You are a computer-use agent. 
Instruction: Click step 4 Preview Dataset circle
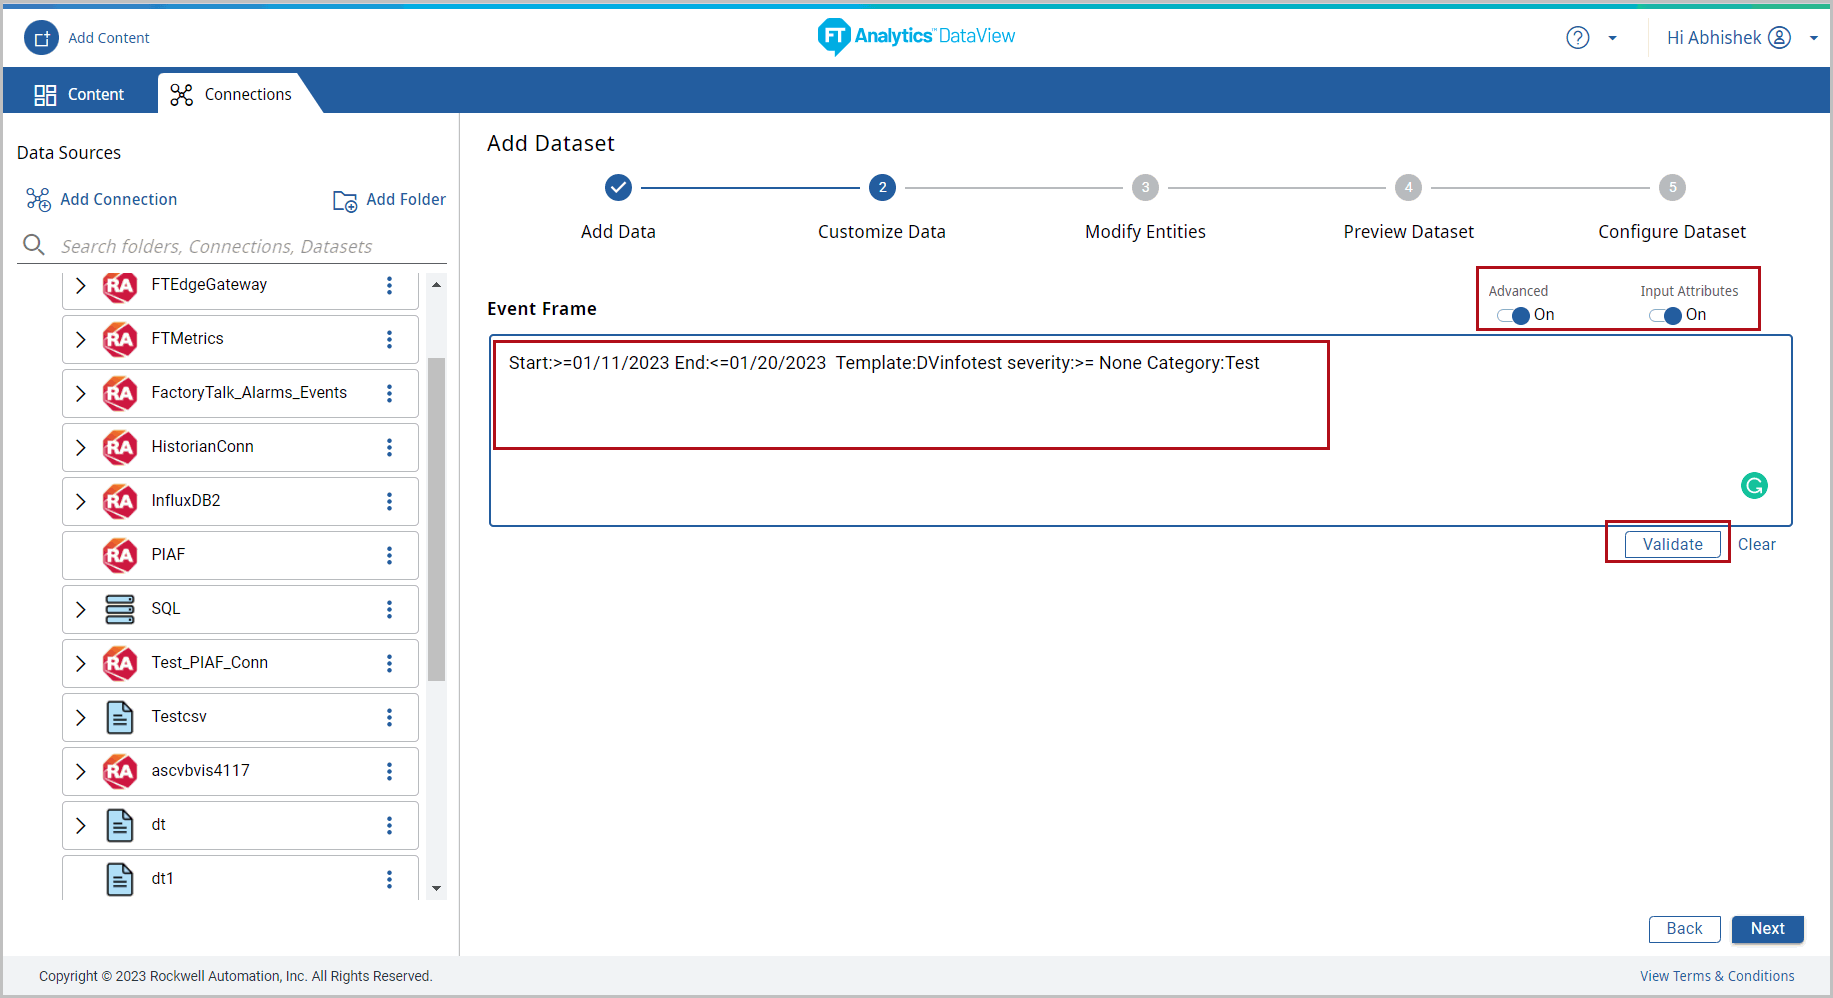point(1408,188)
